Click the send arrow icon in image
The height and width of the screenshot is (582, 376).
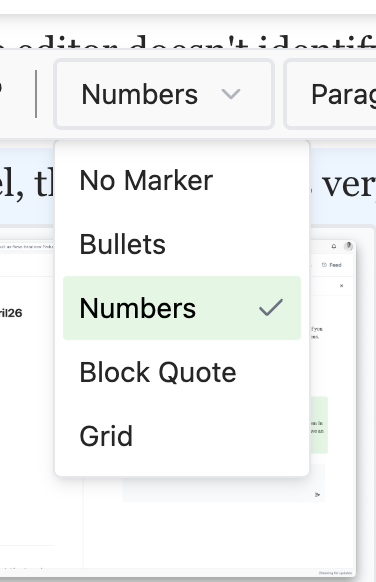pyautogui.click(x=317, y=494)
